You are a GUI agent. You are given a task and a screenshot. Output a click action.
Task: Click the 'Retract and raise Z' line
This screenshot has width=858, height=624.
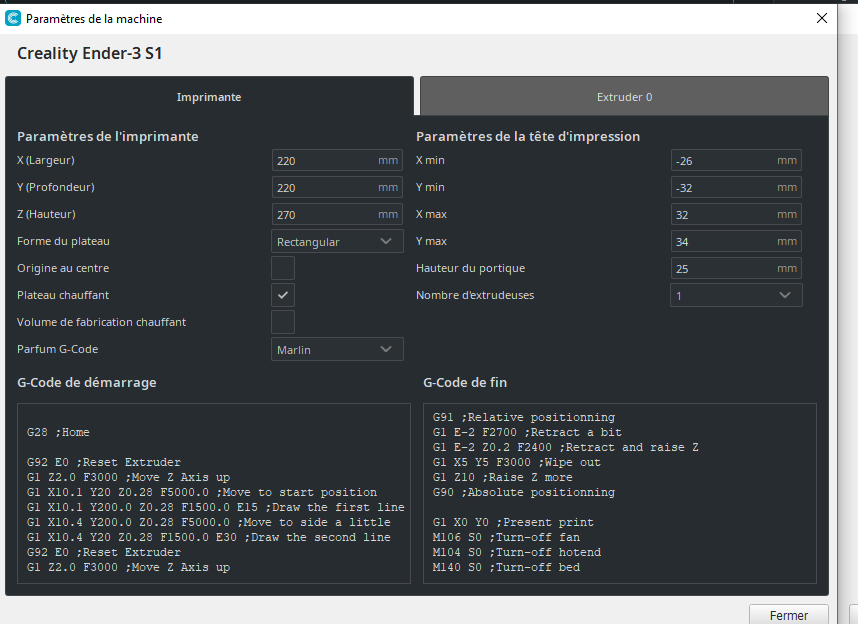(x=565, y=448)
